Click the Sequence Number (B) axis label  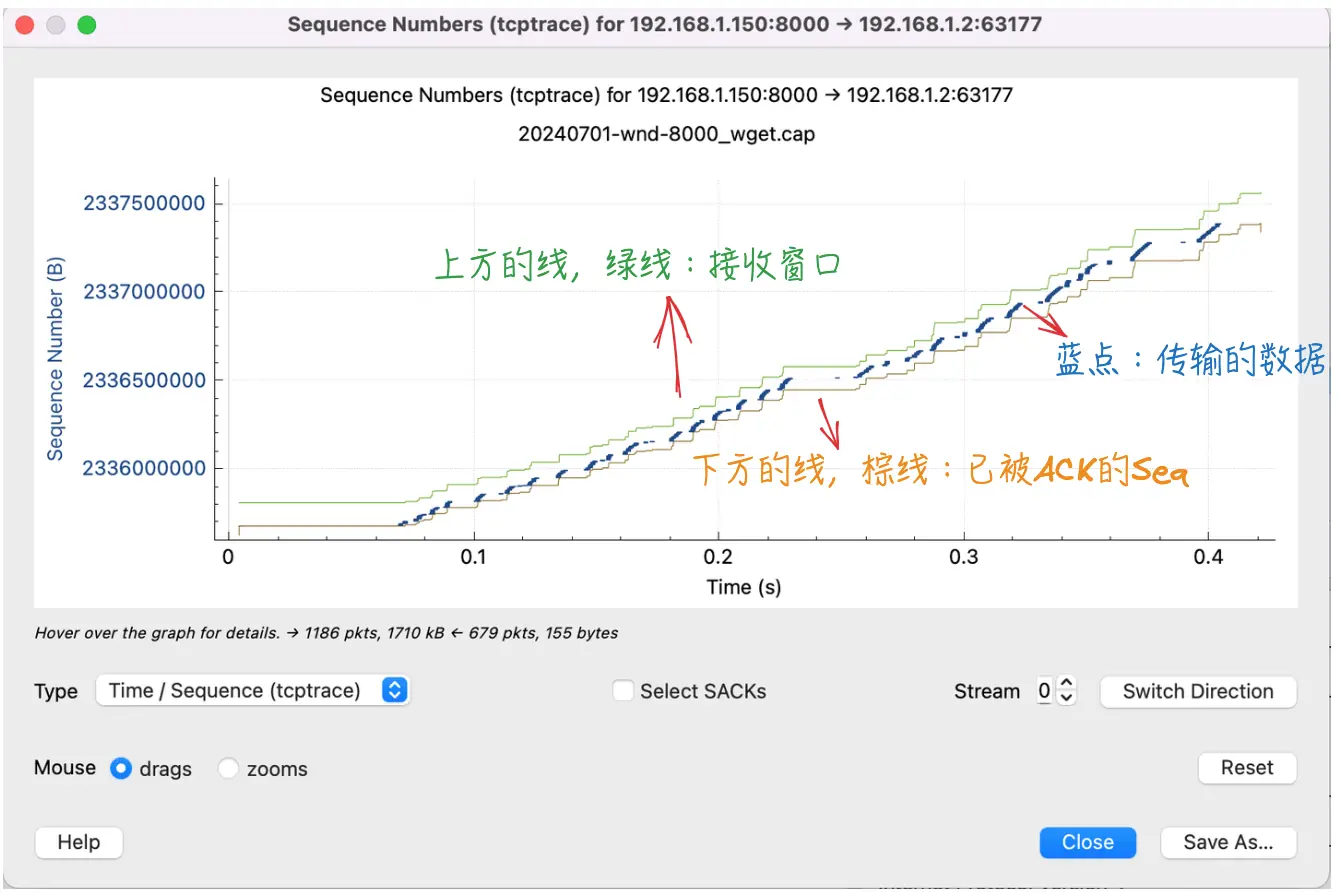click(x=55, y=359)
